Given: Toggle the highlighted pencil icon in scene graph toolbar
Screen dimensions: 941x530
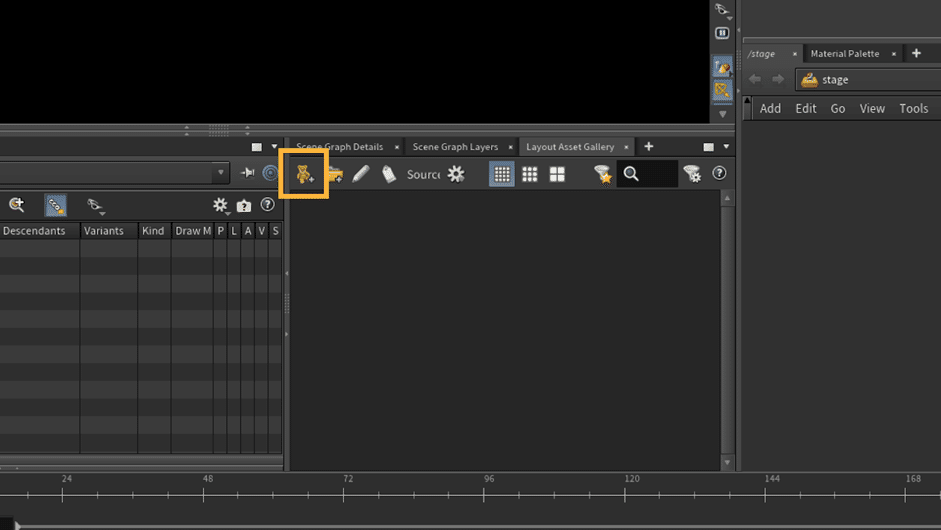Looking at the screenshot, I should pyautogui.click(x=56, y=205).
